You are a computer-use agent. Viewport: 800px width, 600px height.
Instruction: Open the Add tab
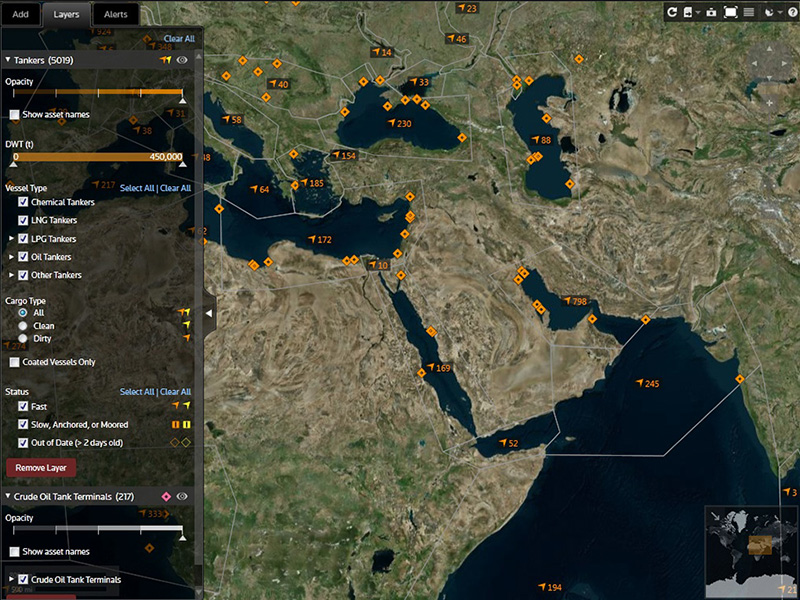click(21, 14)
